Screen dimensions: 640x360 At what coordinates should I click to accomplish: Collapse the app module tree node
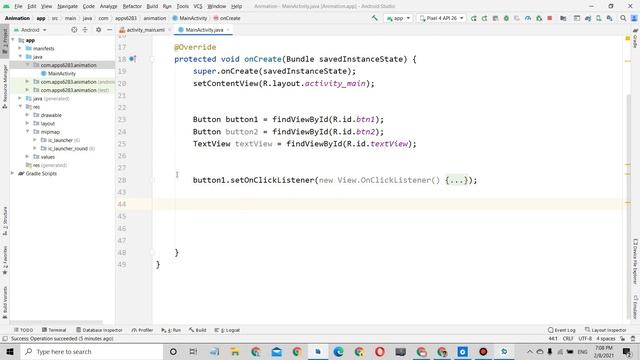coord(13,40)
